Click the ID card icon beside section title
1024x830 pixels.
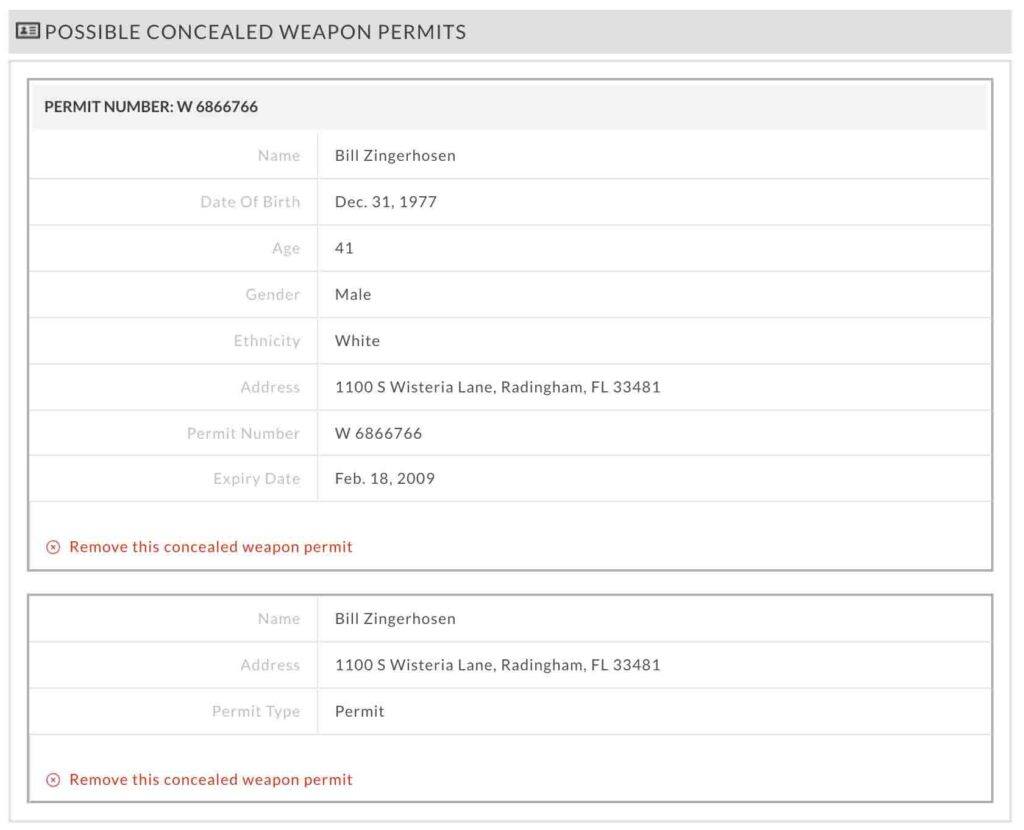(x=27, y=31)
